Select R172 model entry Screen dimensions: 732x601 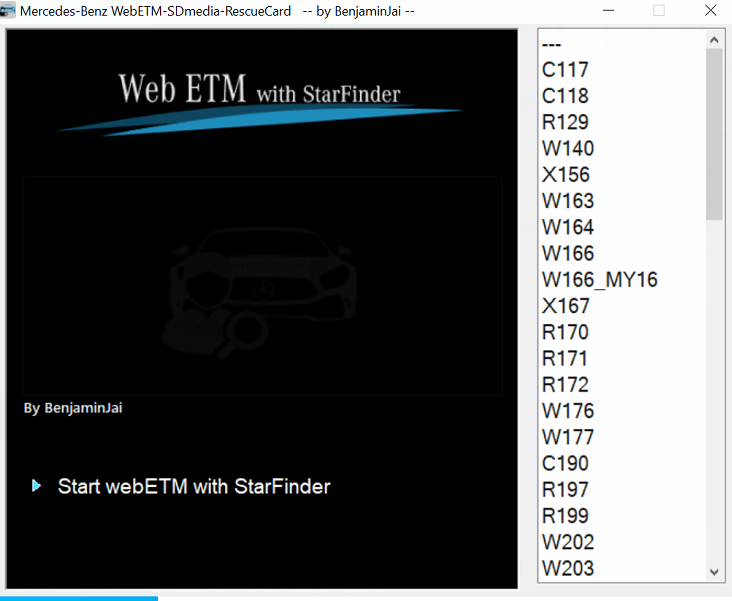point(565,384)
